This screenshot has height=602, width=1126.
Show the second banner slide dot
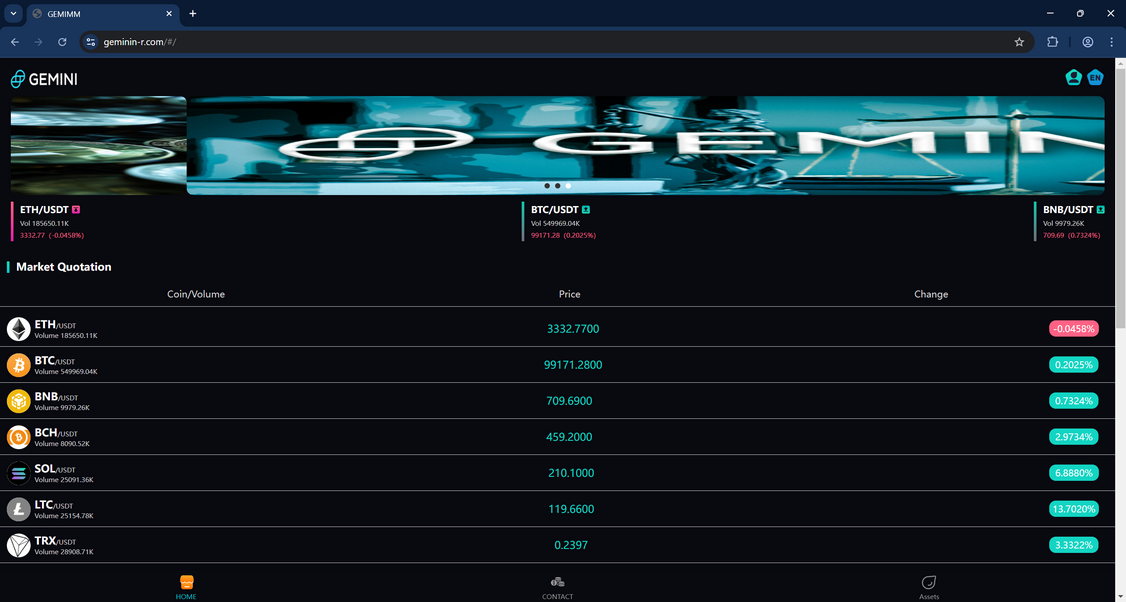557,185
